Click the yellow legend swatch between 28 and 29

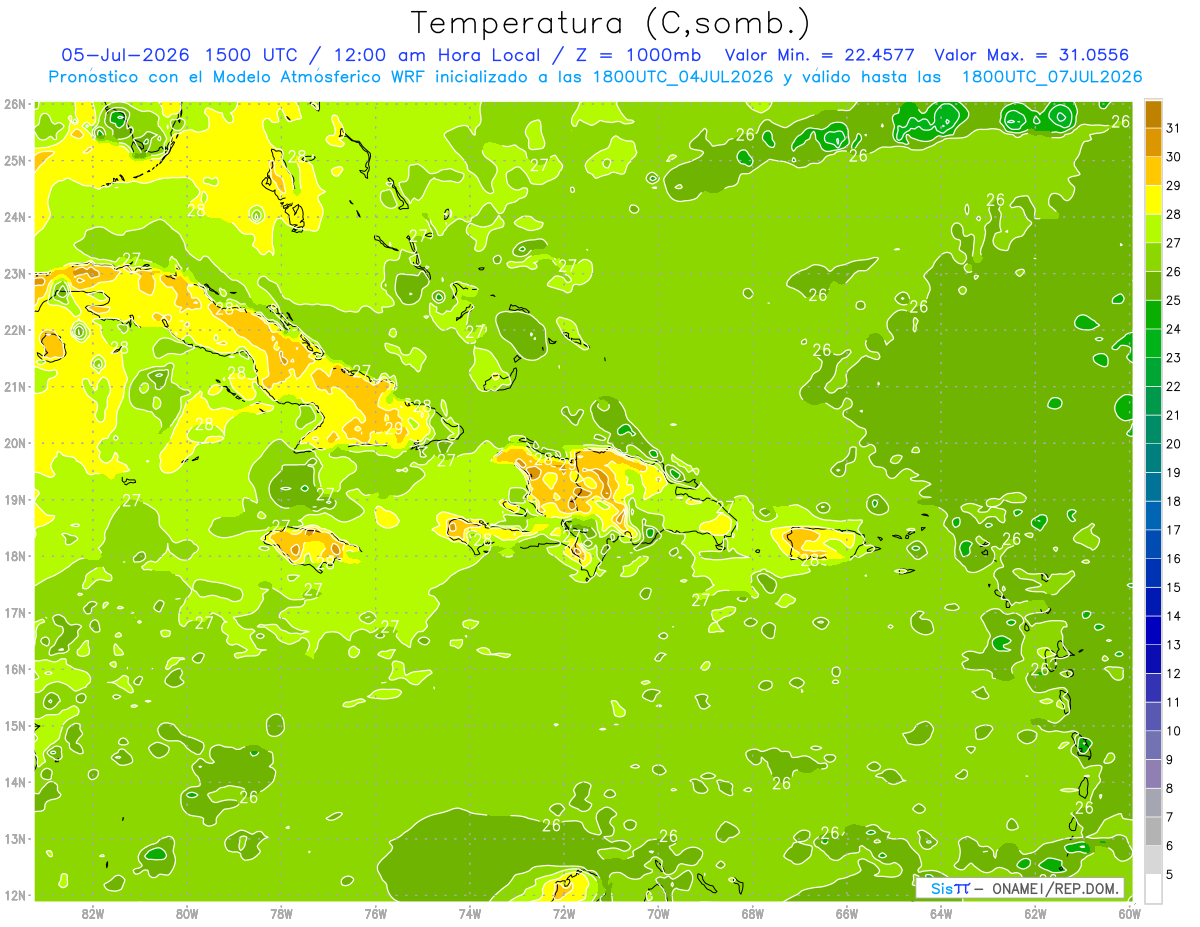coord(1153,200)
